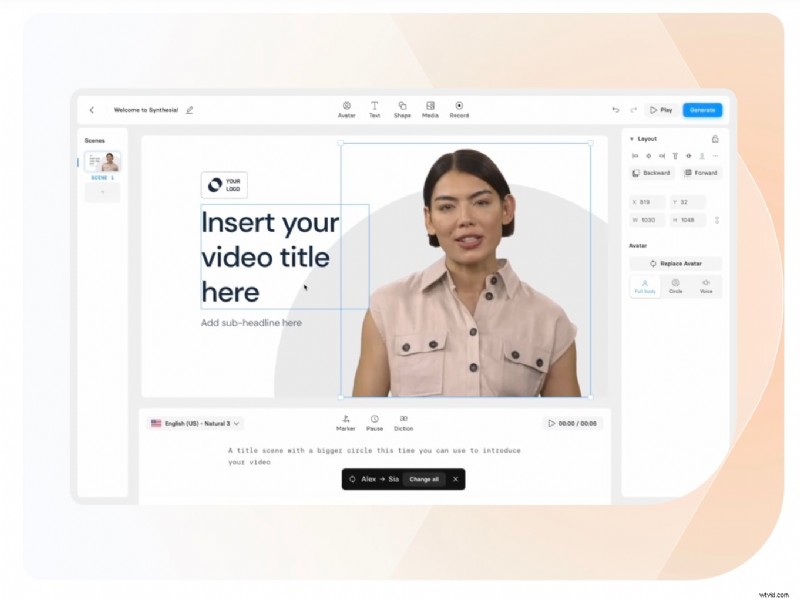Image resolution: width=800 pixels, height=600 pixels.
Task: Open the Diction tool
Action: pyautogui.click(x=404, y=423)
